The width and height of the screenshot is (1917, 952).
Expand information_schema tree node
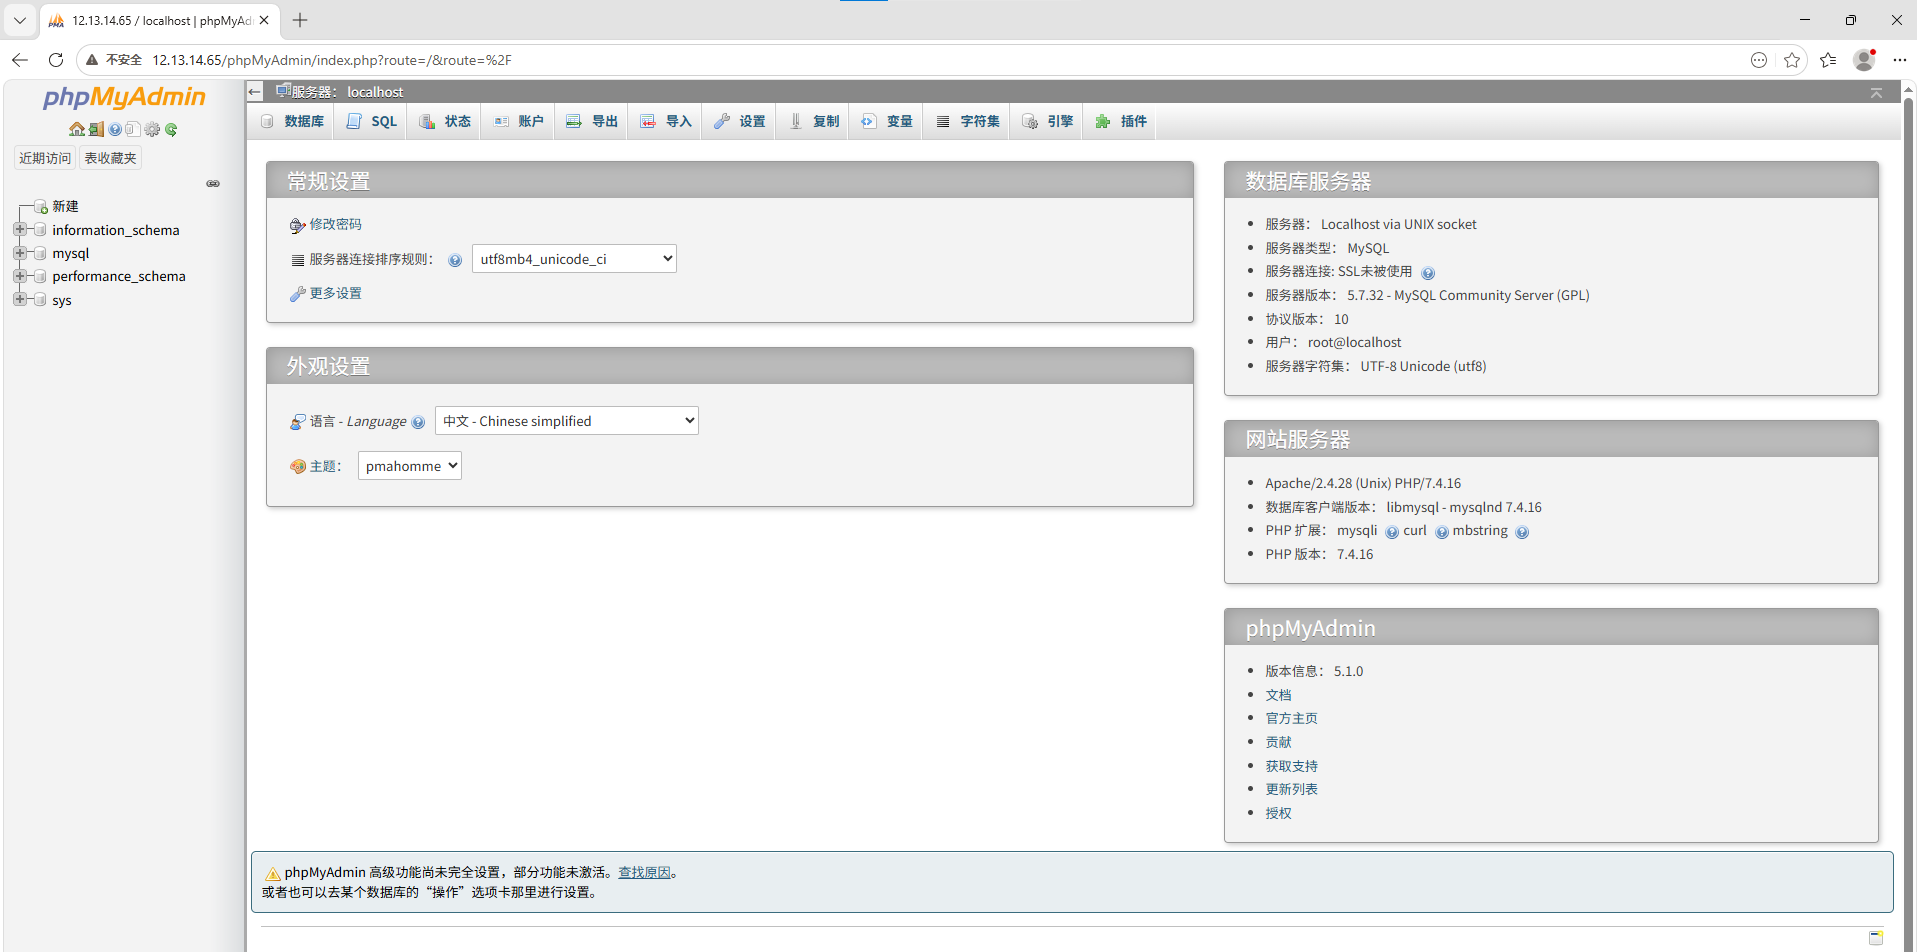[19, 229]
